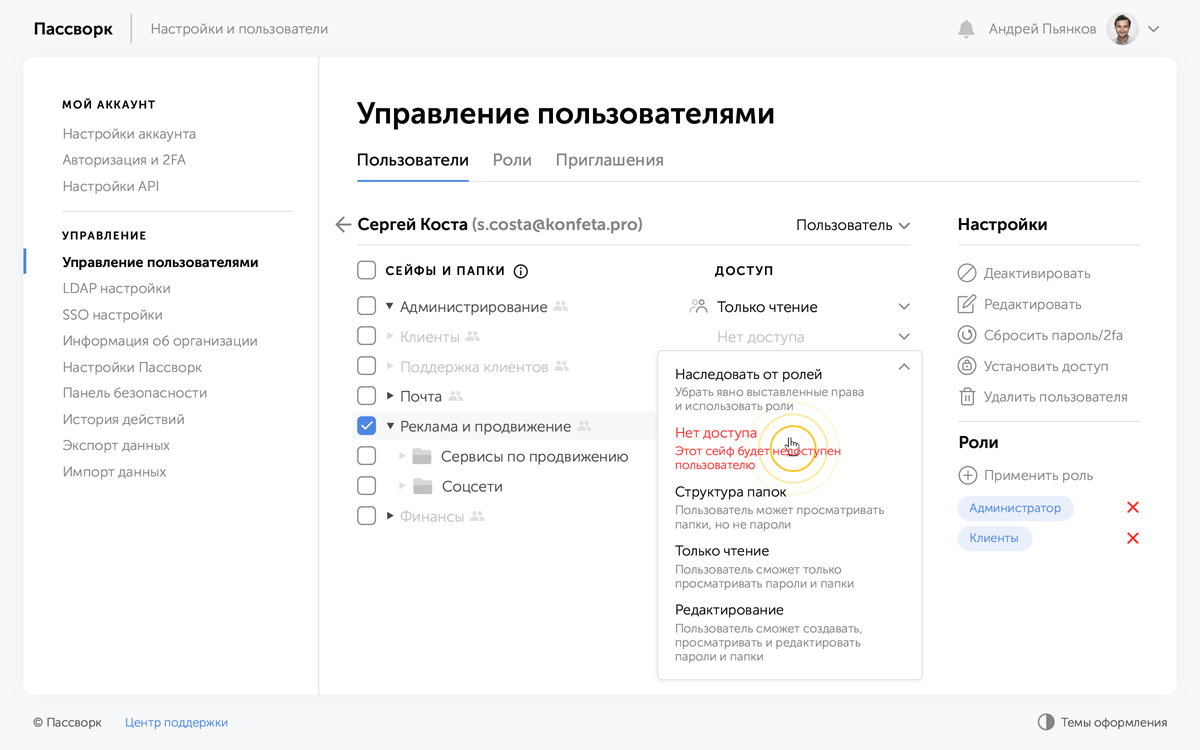The height and width of the screenshot is (750, 1200).
Task: Click the Темы оформления contrast icon
Action: click(x=1046, y=722)
